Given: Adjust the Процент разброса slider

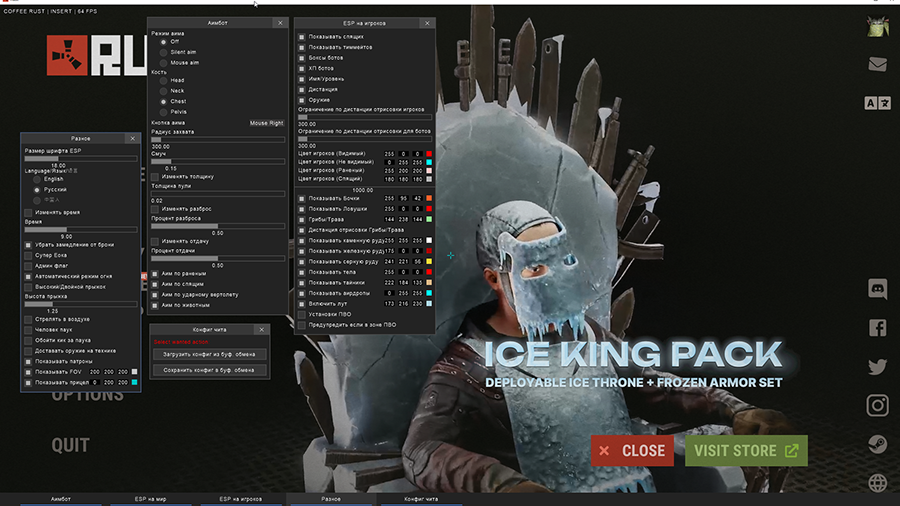Looking at the screenshot, I should 218,226.
